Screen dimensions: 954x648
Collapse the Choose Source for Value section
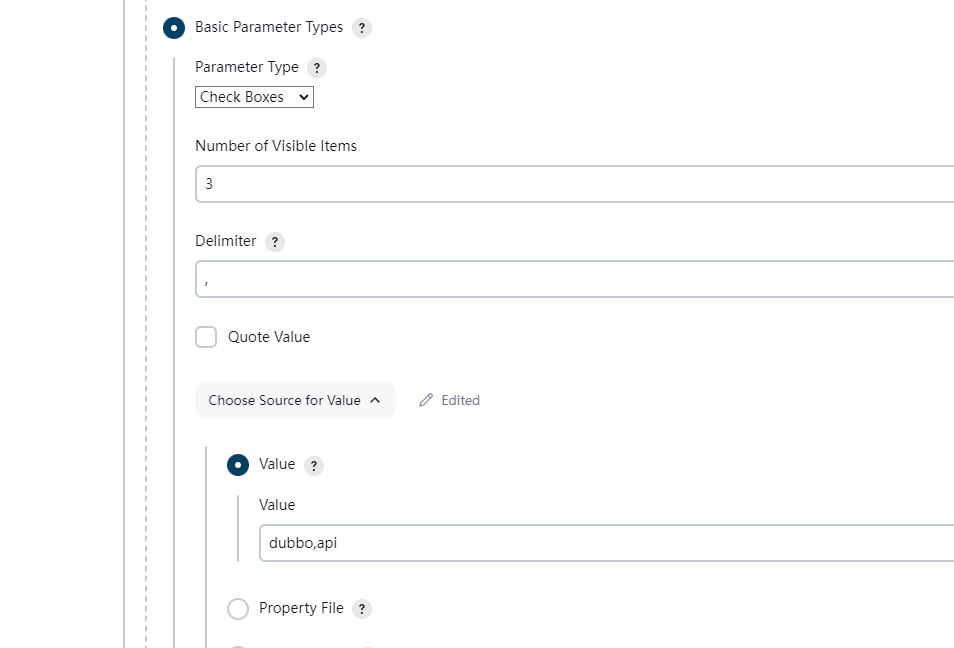295,400
